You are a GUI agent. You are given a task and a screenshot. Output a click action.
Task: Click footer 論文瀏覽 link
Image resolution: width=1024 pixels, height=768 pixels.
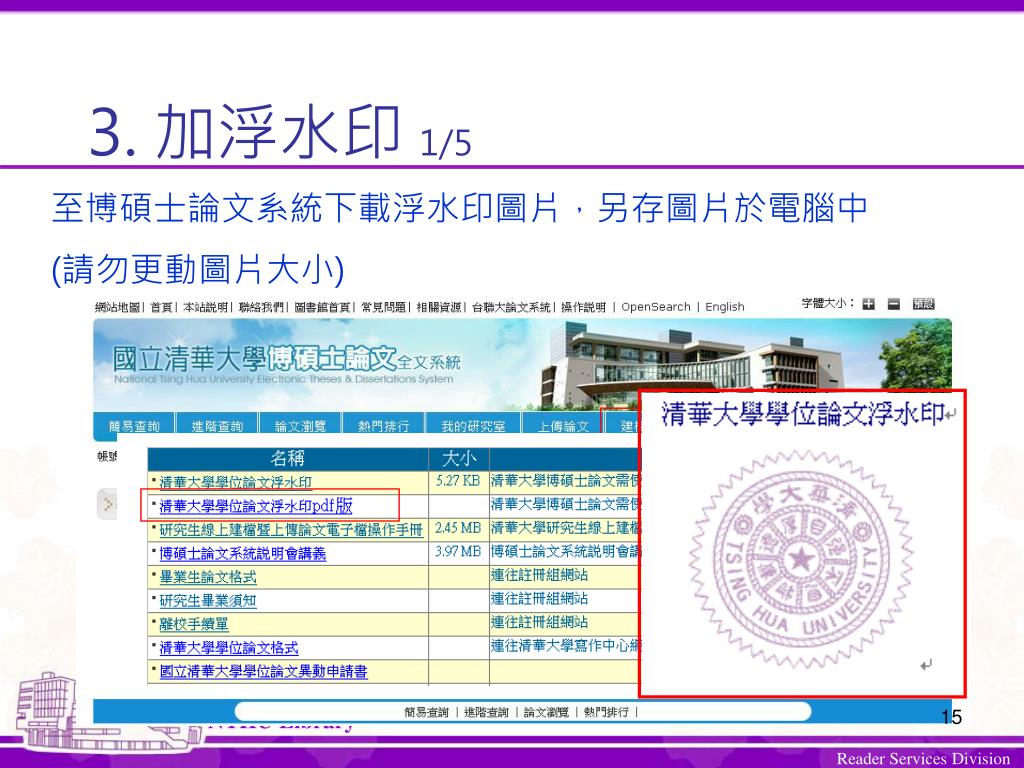click(546, 712)
